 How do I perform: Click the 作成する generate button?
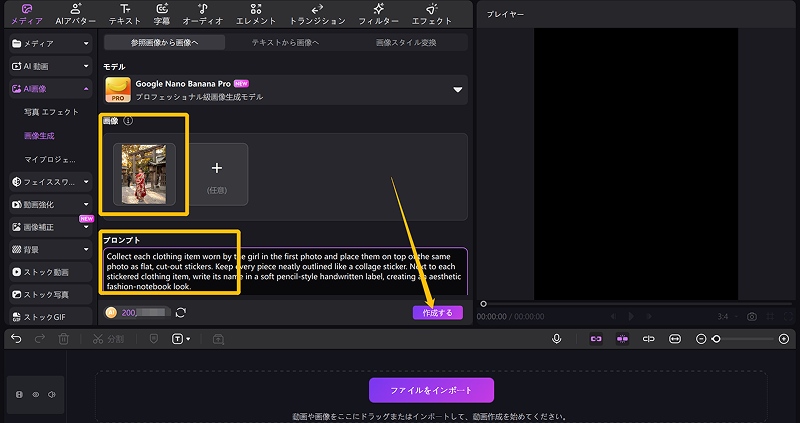tap(437, 313)
